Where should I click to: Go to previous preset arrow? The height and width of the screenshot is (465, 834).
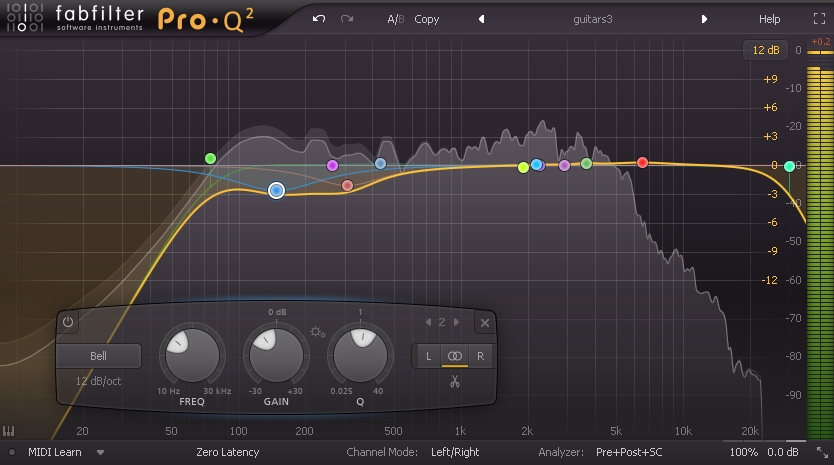click(481, 19)
